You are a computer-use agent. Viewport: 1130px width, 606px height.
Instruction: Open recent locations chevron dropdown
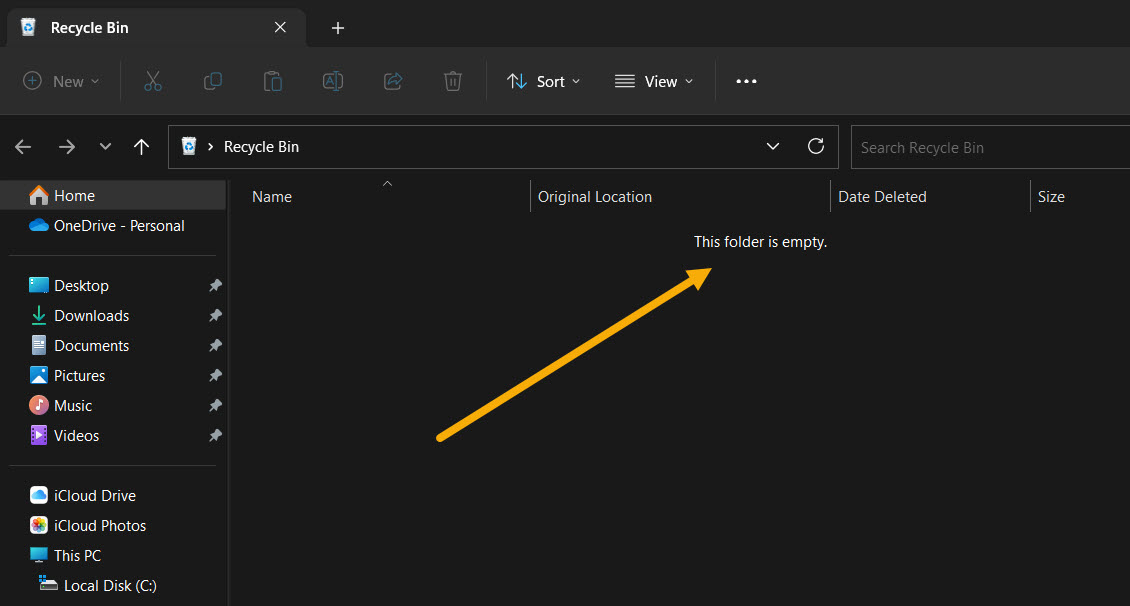(105, 147)
